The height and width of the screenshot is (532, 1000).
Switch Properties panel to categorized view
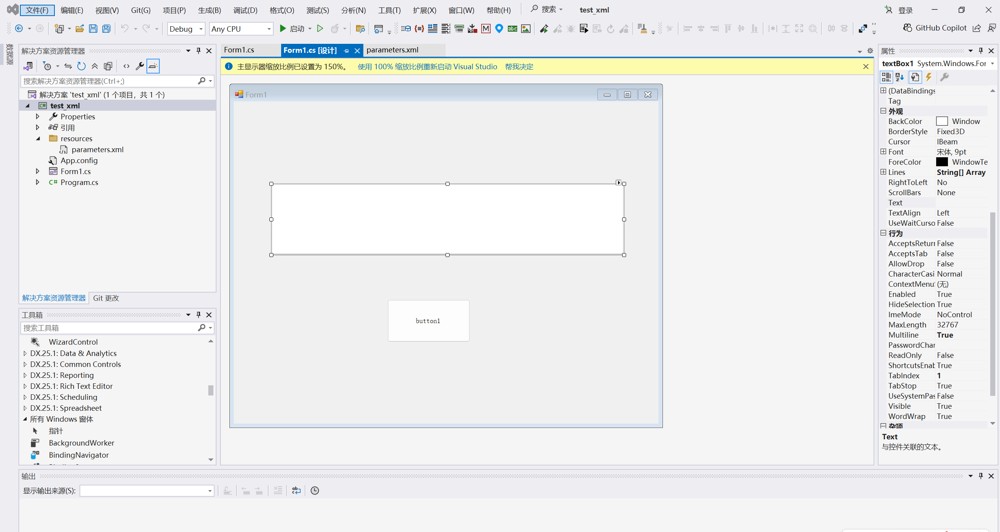pos(886,77)
